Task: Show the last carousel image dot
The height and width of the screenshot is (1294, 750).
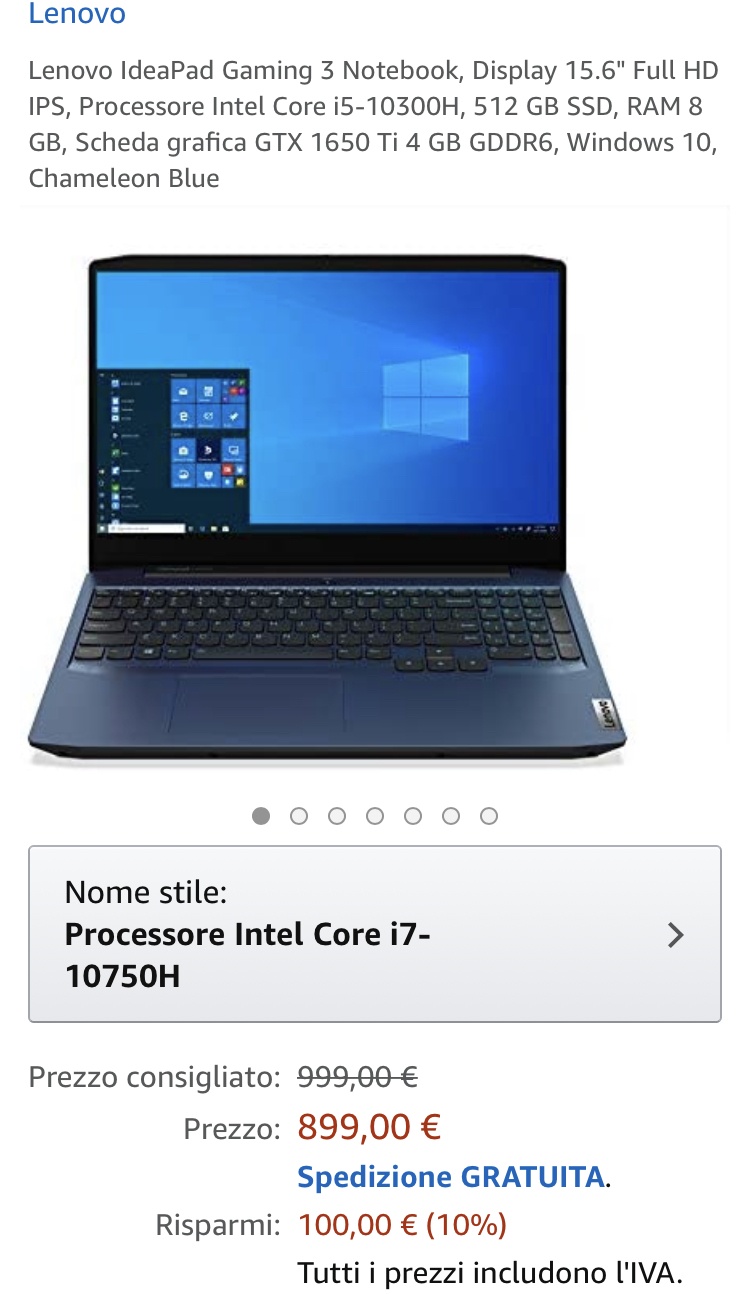Action: click(489, 816)
